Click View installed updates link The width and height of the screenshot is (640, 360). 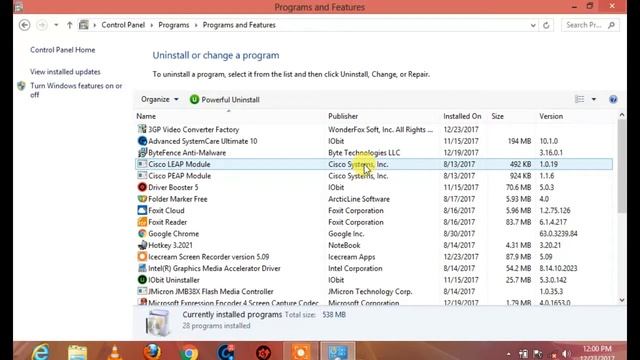(x=65, y=72)
